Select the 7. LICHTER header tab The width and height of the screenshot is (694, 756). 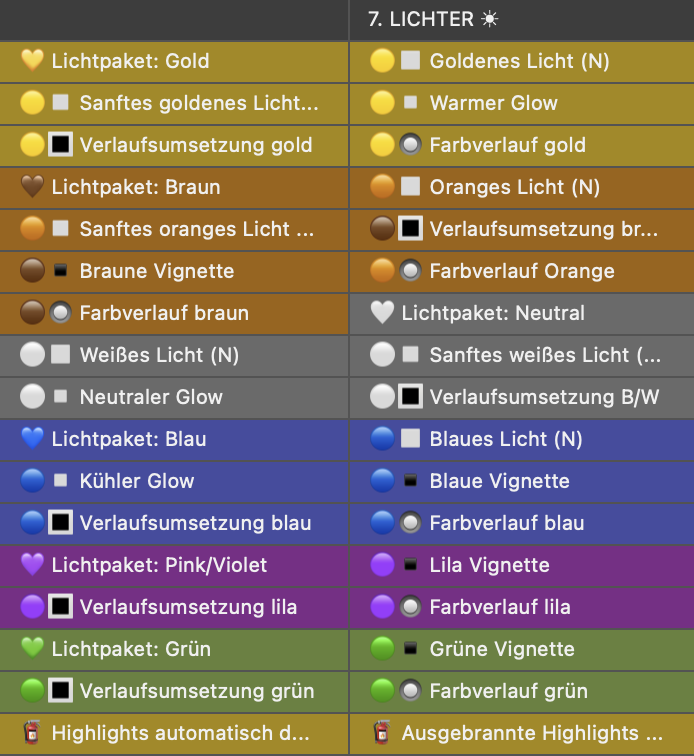pos(522,20)
